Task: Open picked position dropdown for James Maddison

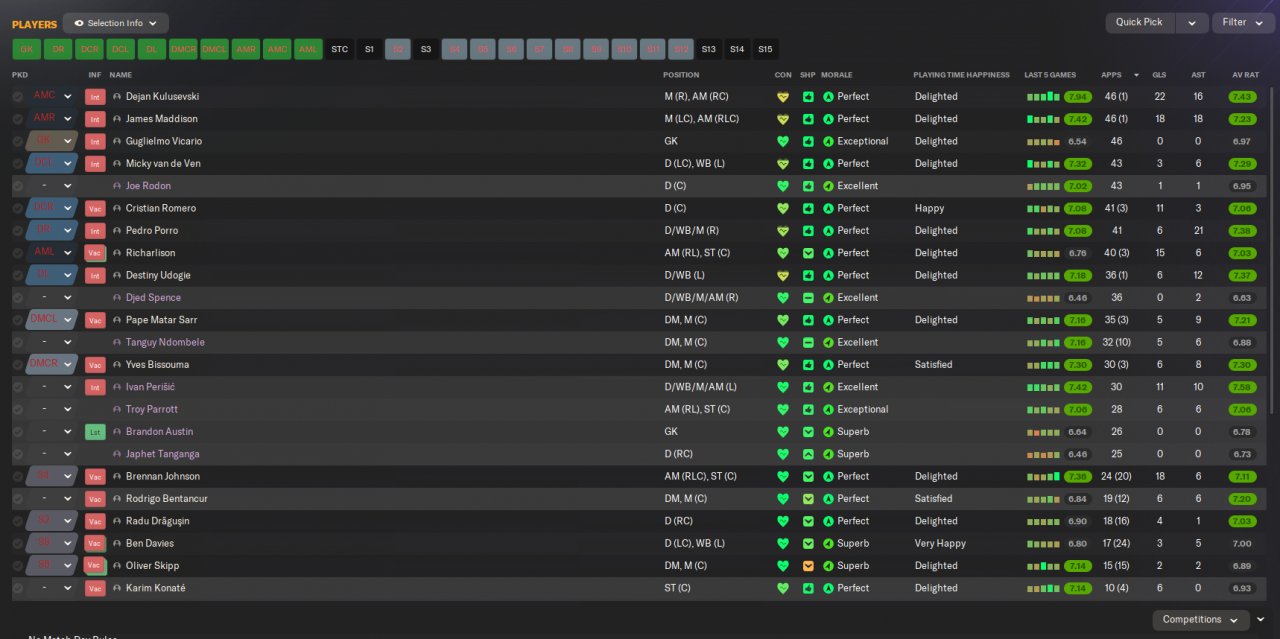Action: pyautogui.click(x=68, y=119)
